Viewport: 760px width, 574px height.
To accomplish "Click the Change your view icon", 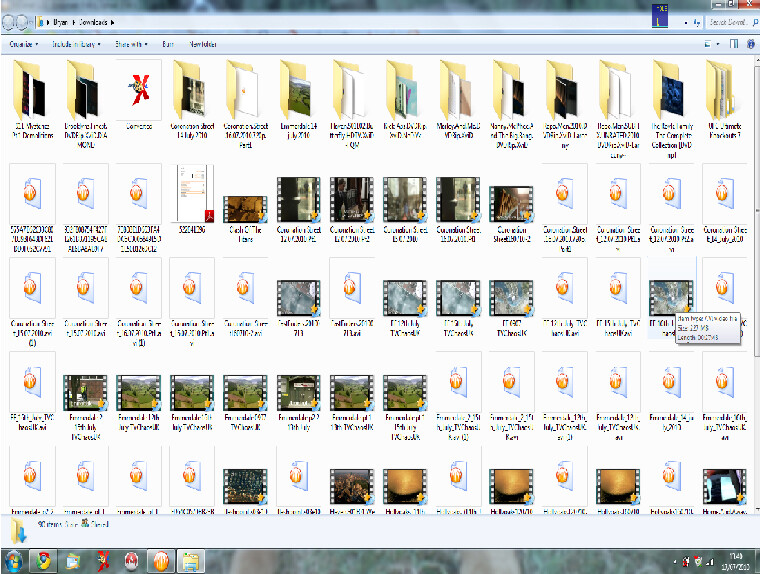I will click(709, 45).
